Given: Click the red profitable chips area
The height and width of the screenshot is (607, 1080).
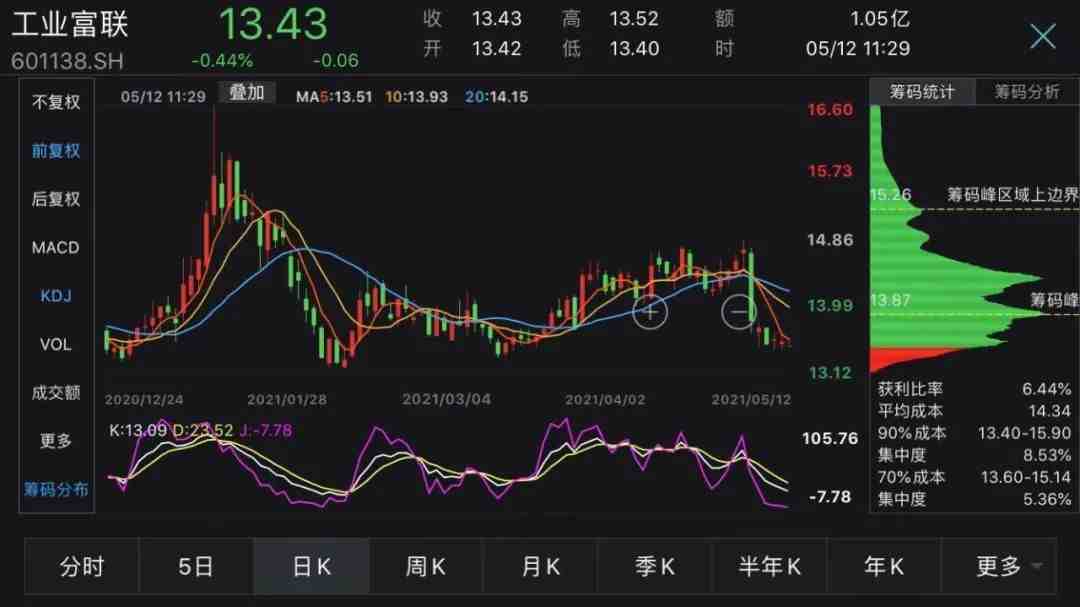Looking at the screenshot, I should click(x=902, y=357).
